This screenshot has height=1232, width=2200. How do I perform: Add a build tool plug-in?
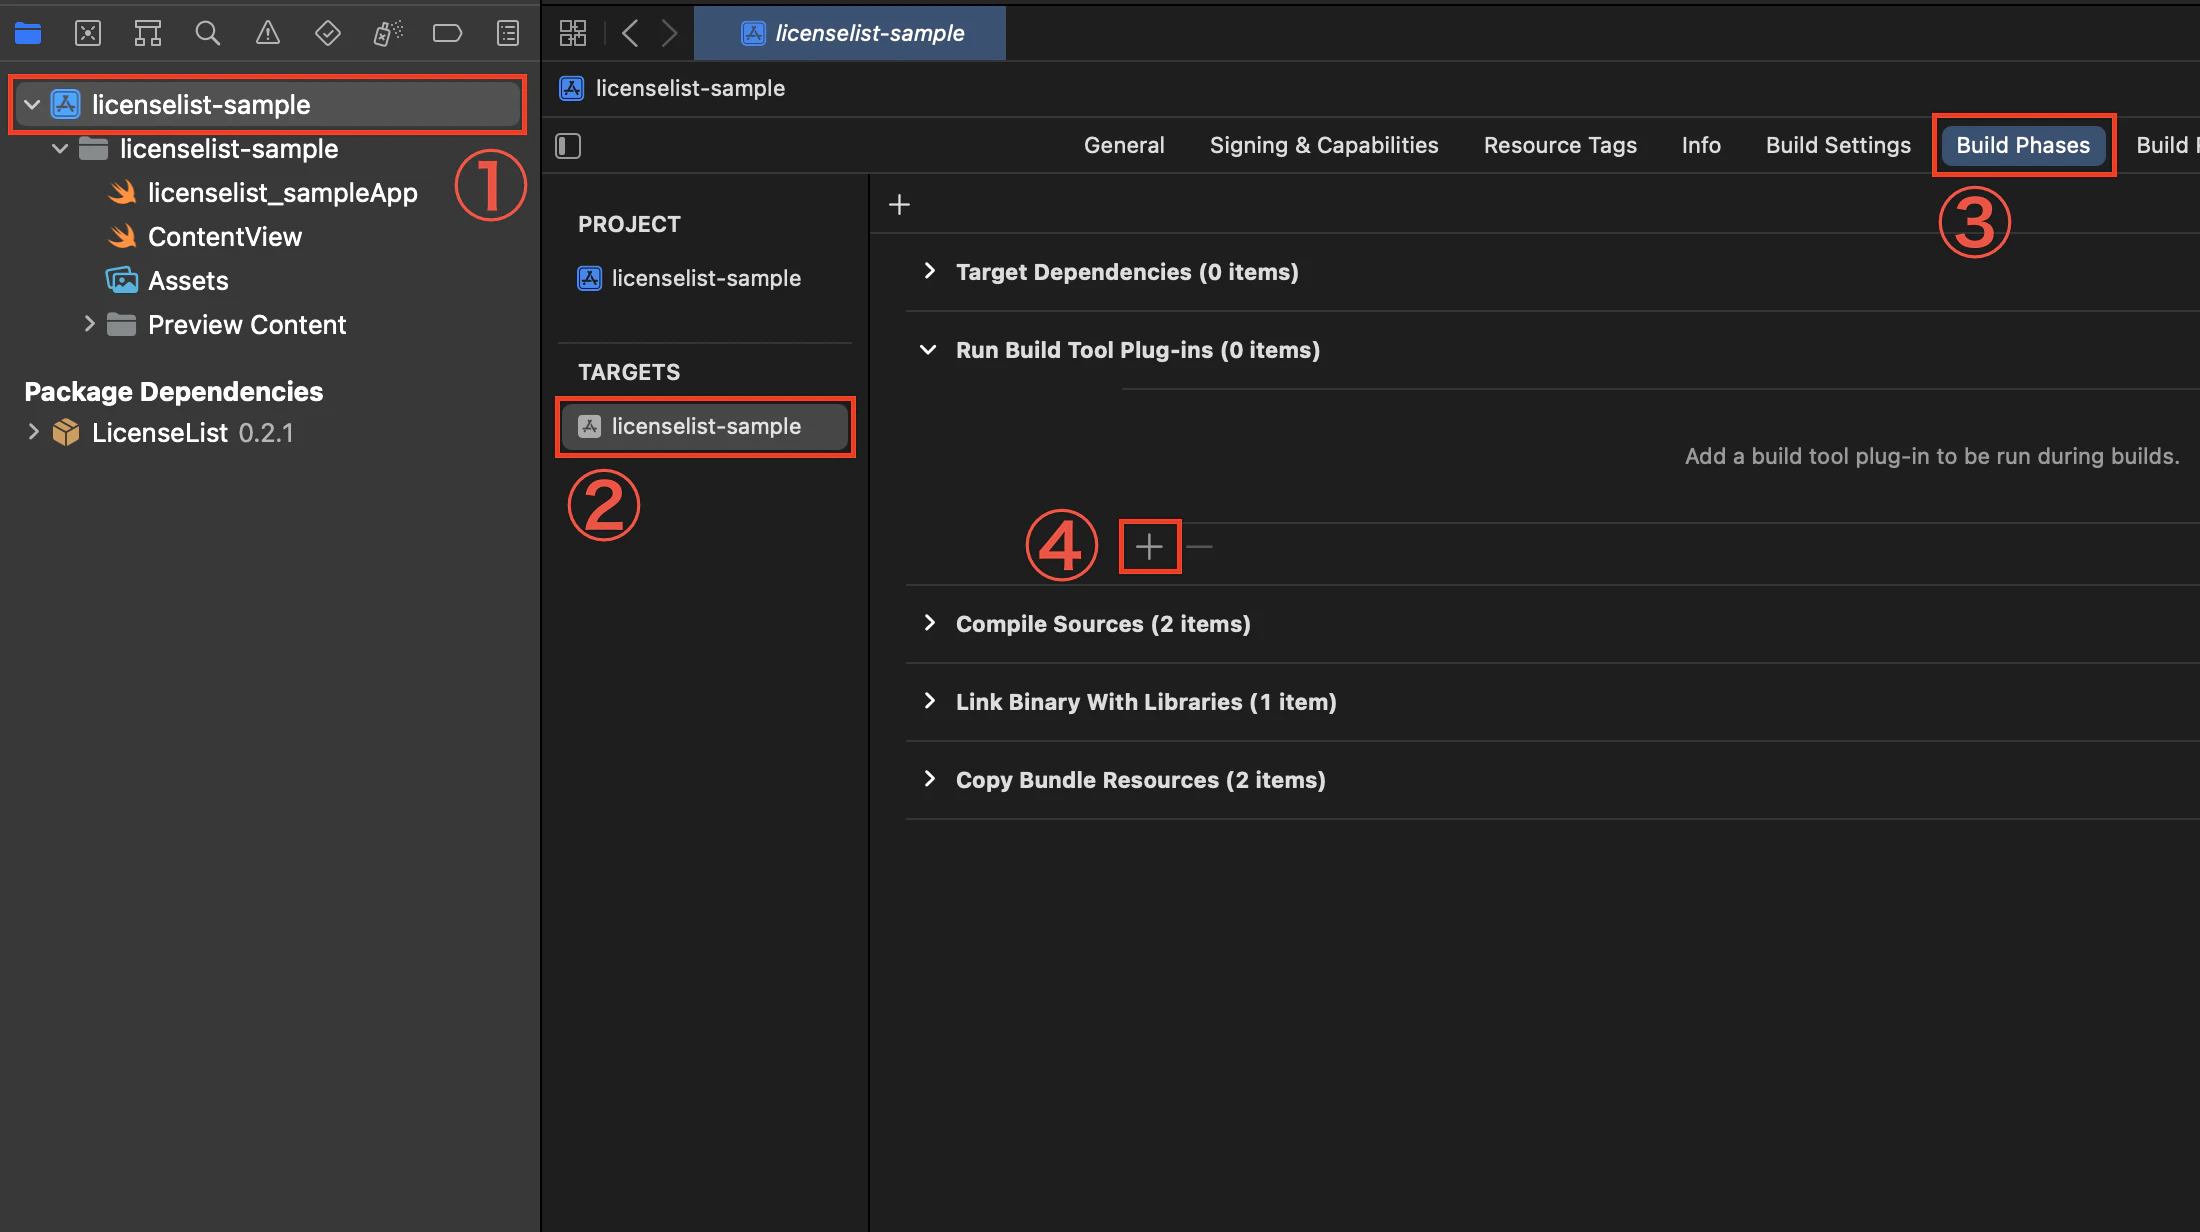point(1150,547)
